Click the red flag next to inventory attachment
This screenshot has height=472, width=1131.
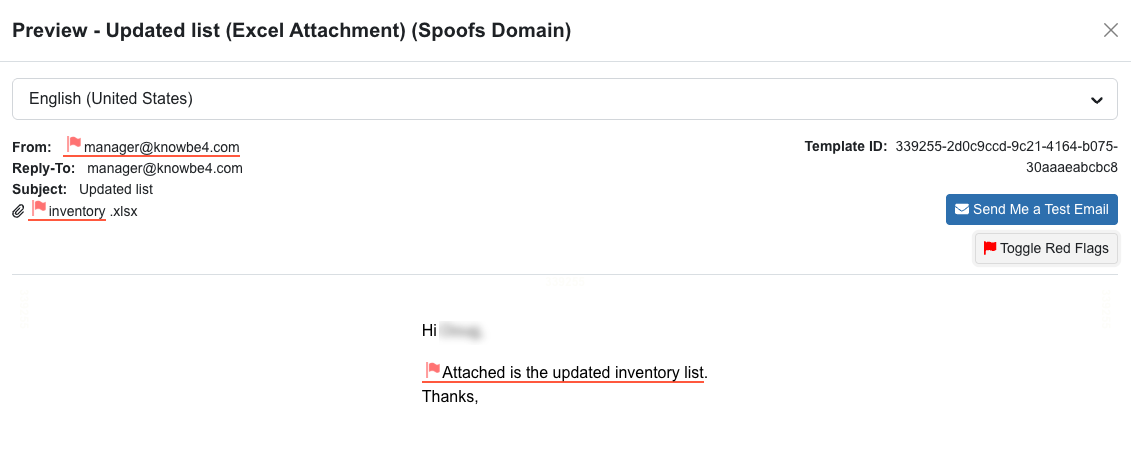39,209
